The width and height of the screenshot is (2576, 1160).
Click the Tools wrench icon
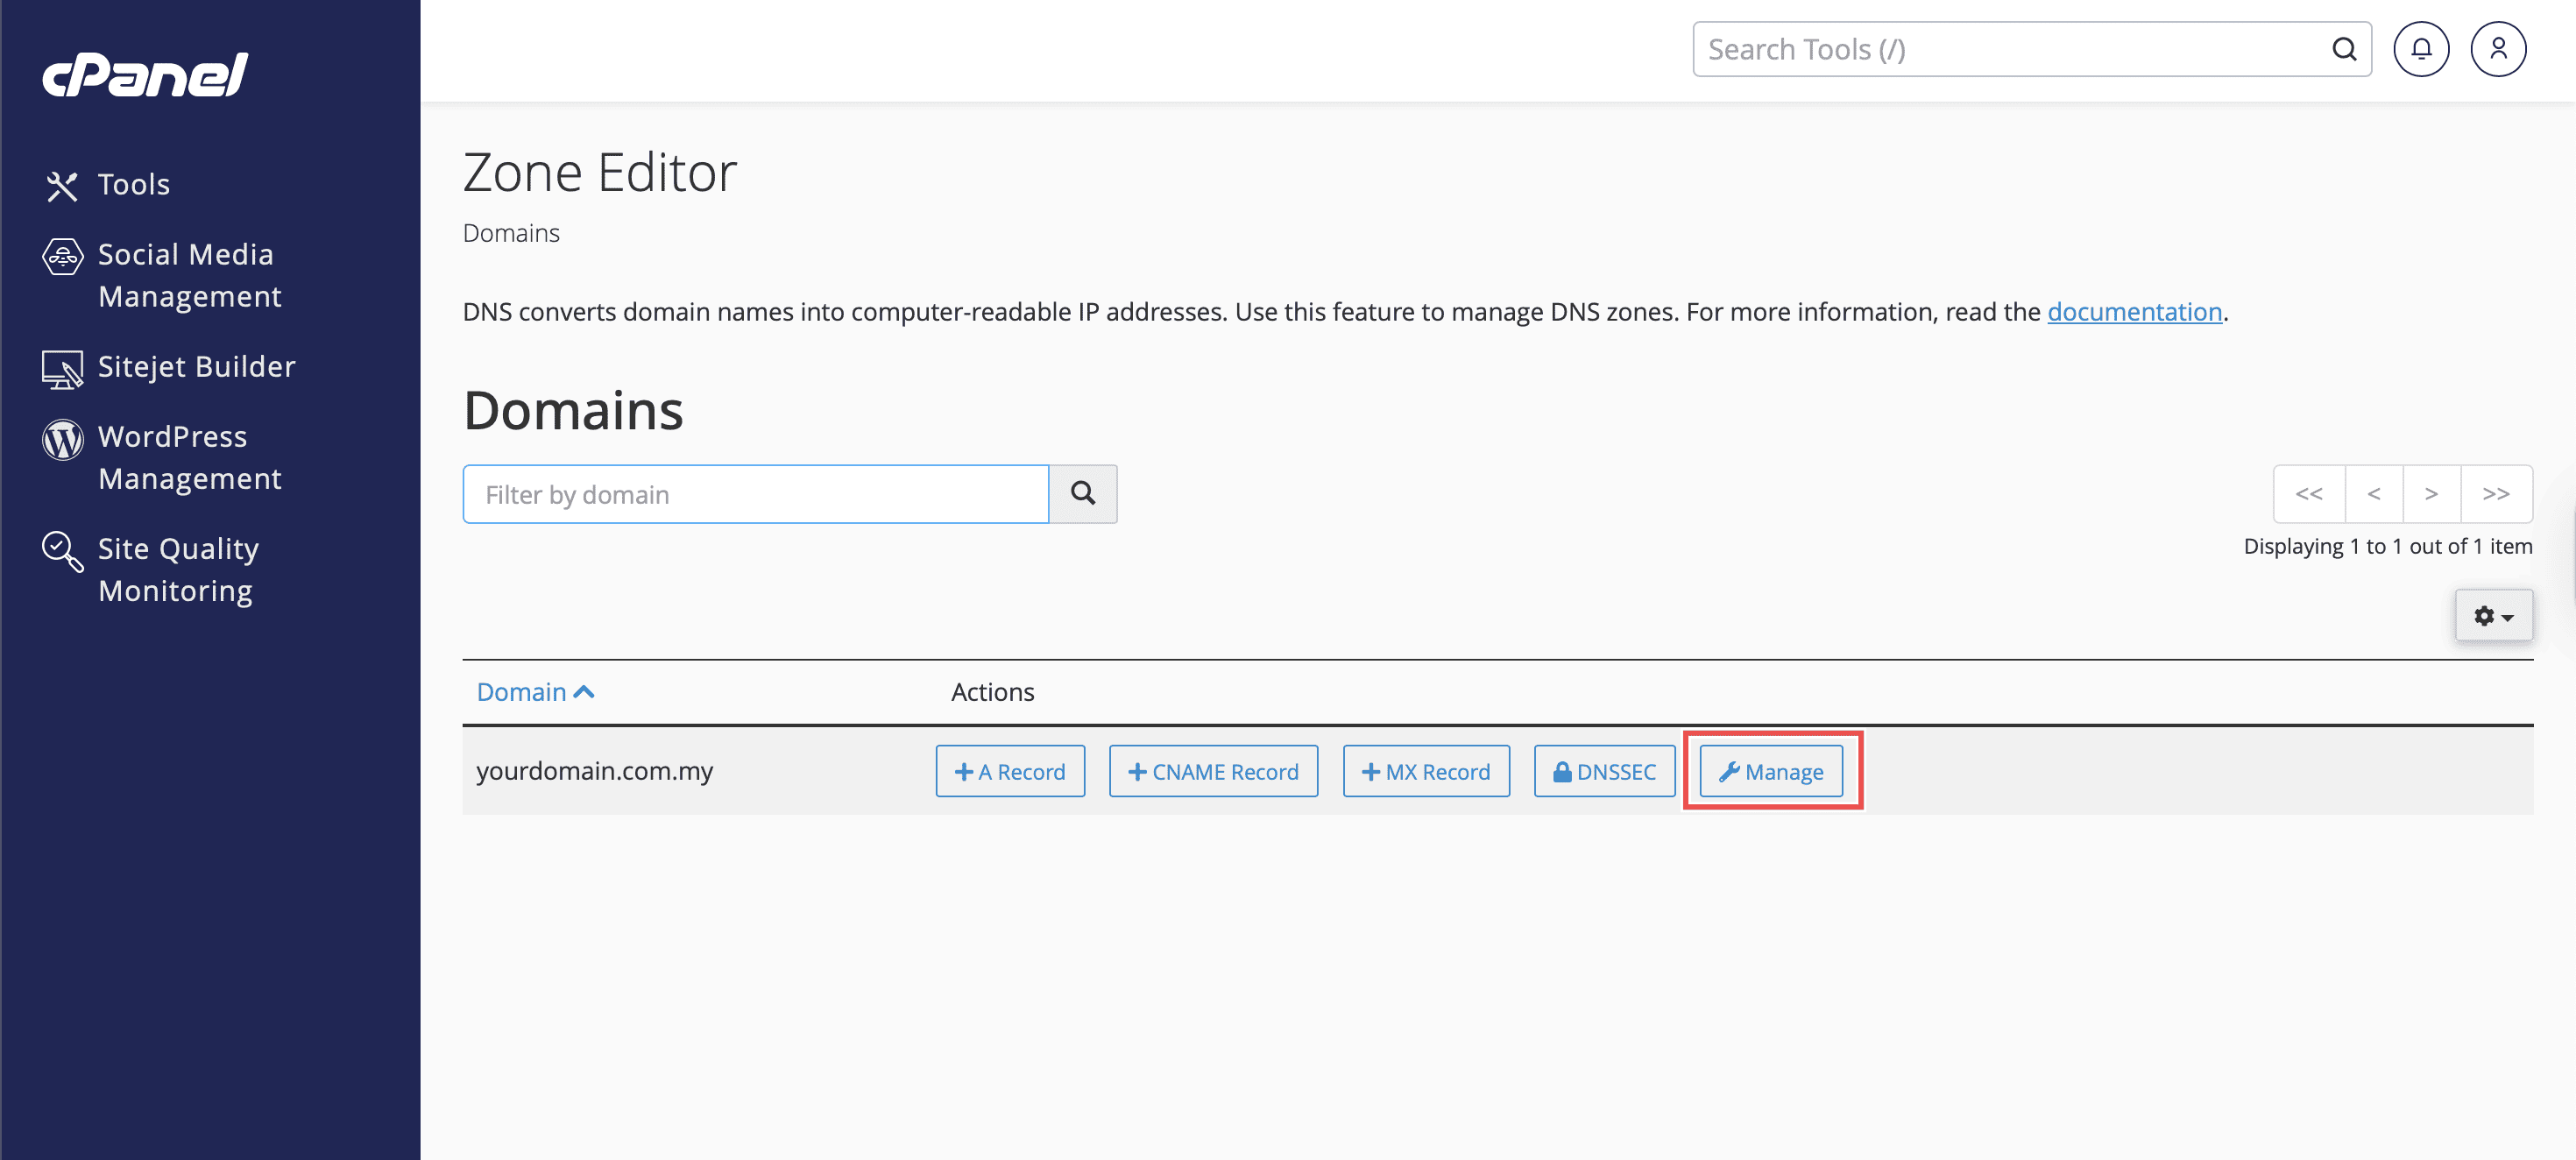pyautogui.click(x=62, y=186)
